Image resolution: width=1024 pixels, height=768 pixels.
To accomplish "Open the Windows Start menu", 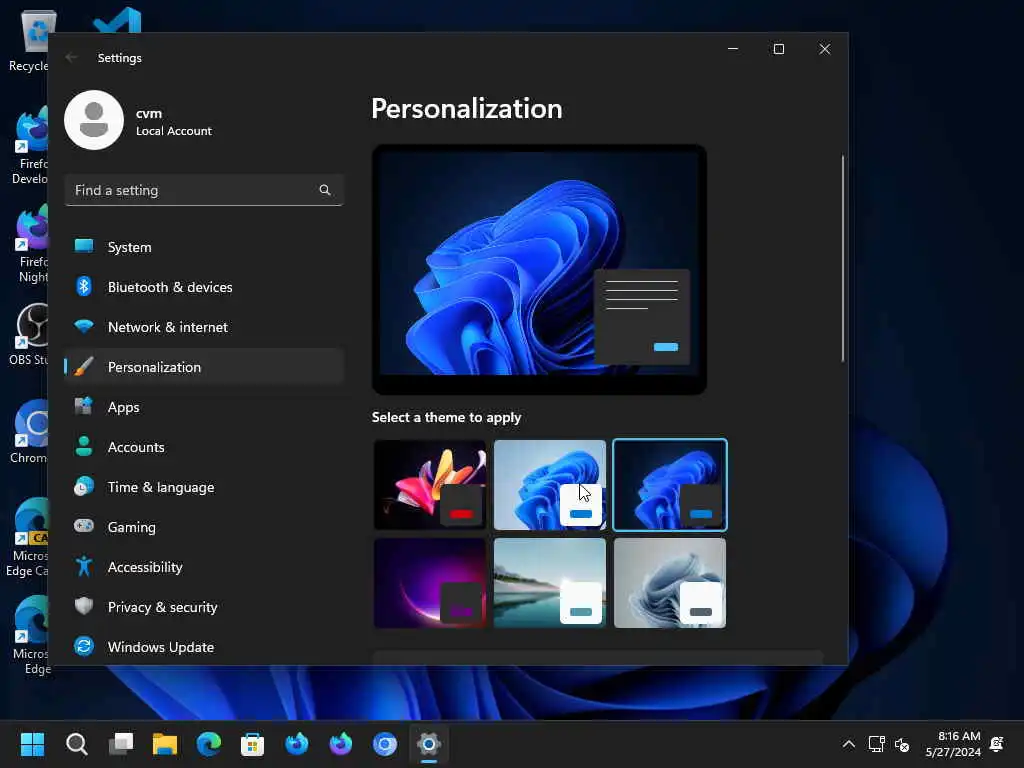I will click(x=33, y=744).
